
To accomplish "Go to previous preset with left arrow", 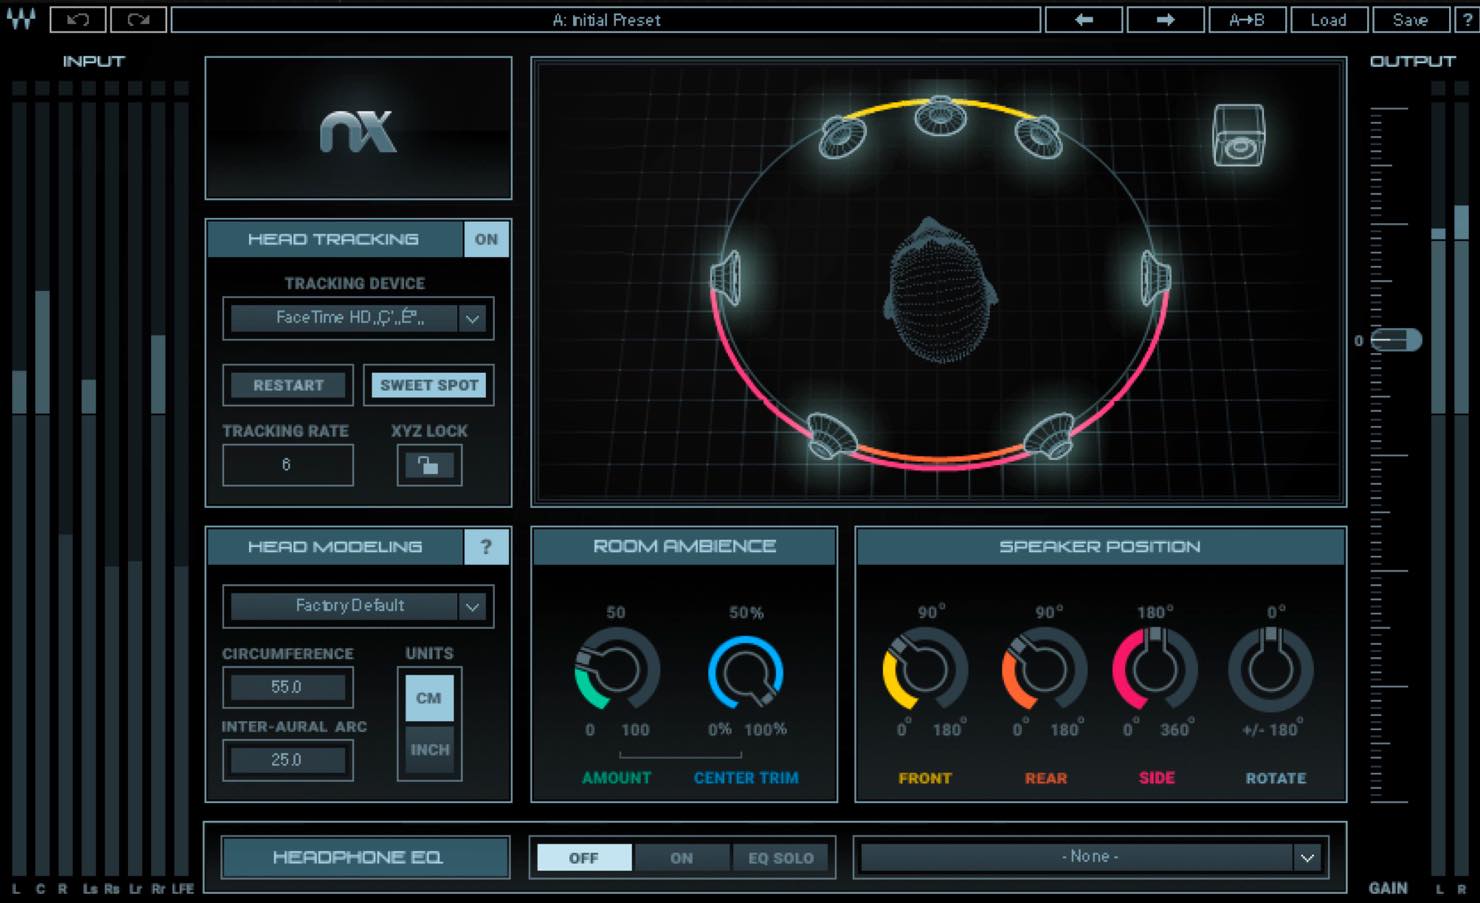I will pyautogui.click(x=1083, y=19).
